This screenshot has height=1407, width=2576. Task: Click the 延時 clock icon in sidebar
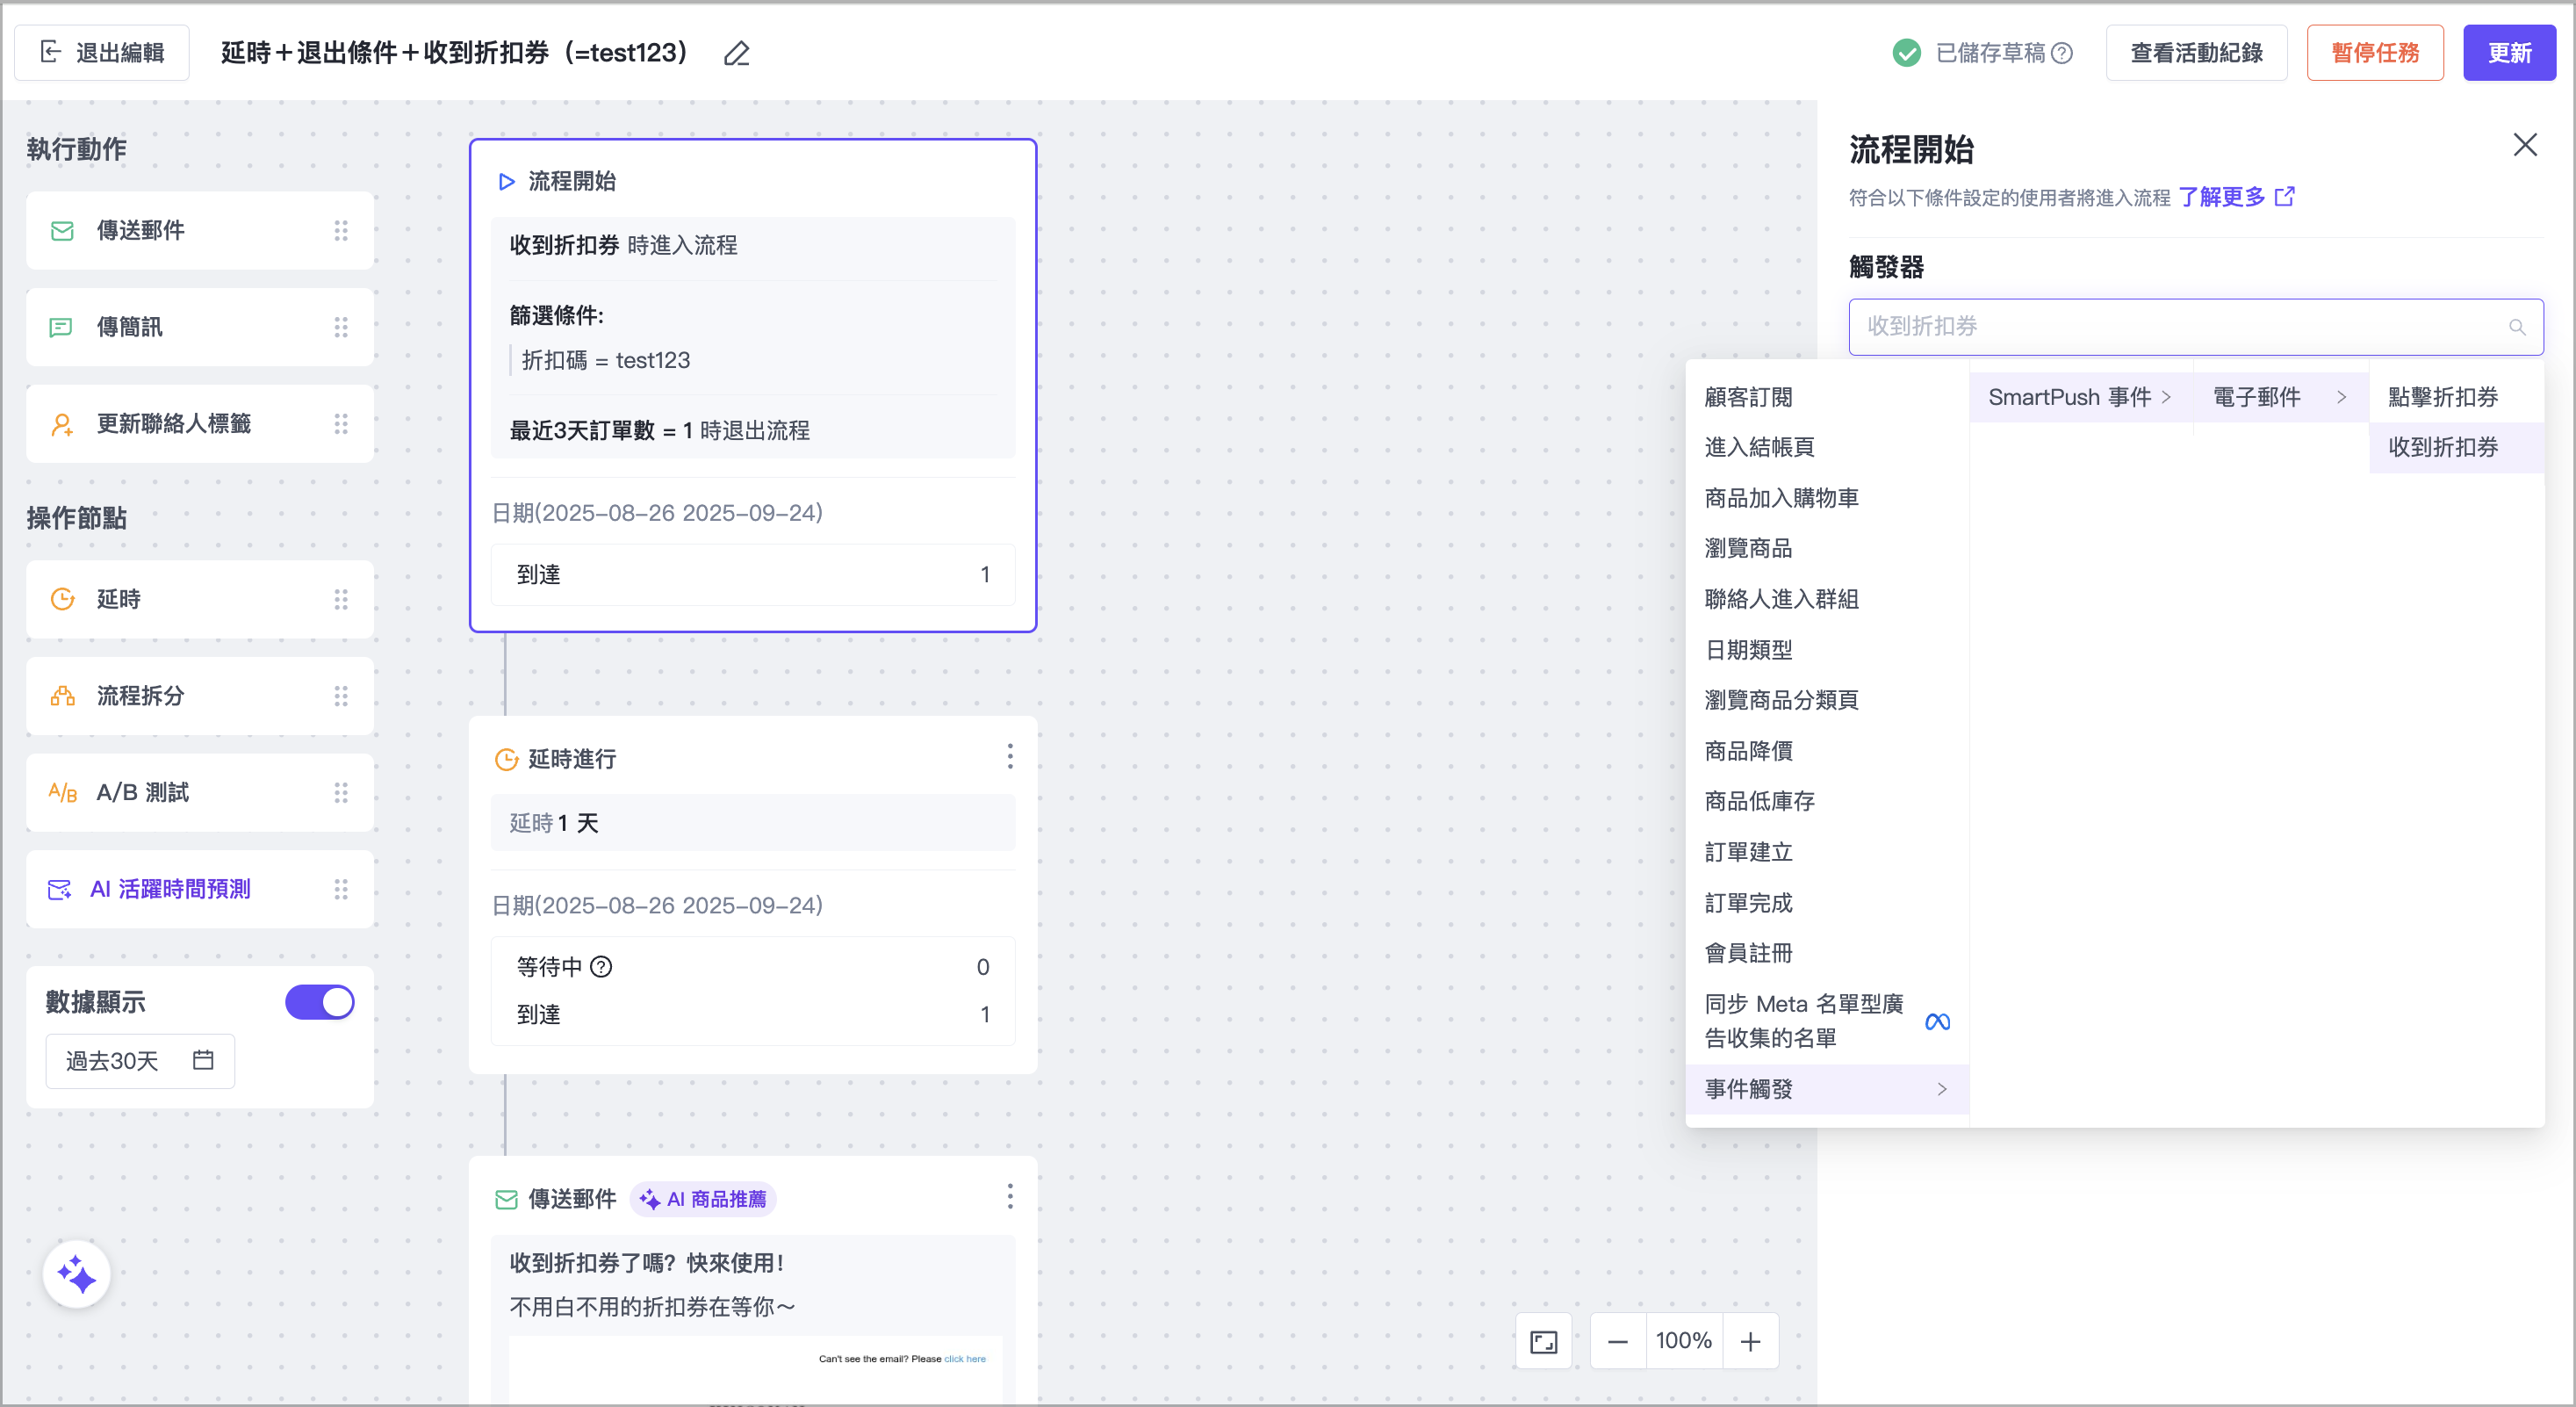coord(62,599)
